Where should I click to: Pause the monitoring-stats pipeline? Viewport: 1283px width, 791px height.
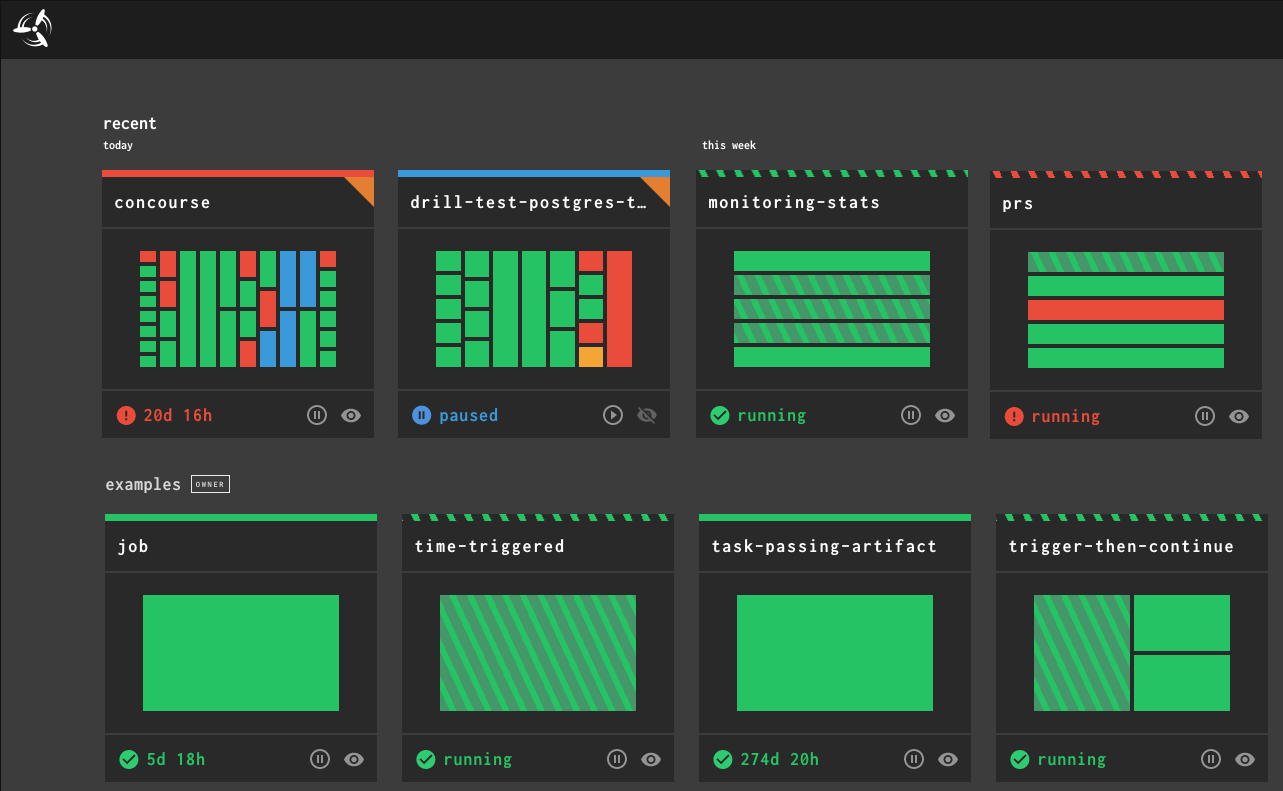pyautogui.click(x=910, y=415)
